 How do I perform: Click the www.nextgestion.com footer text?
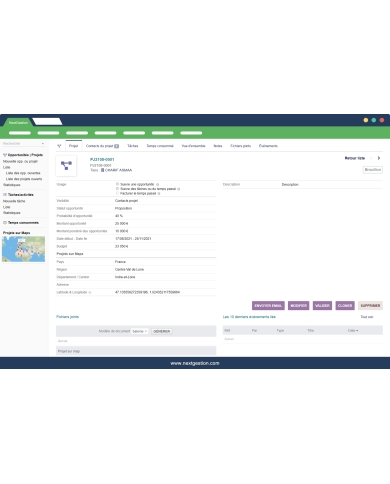(195, 363)
